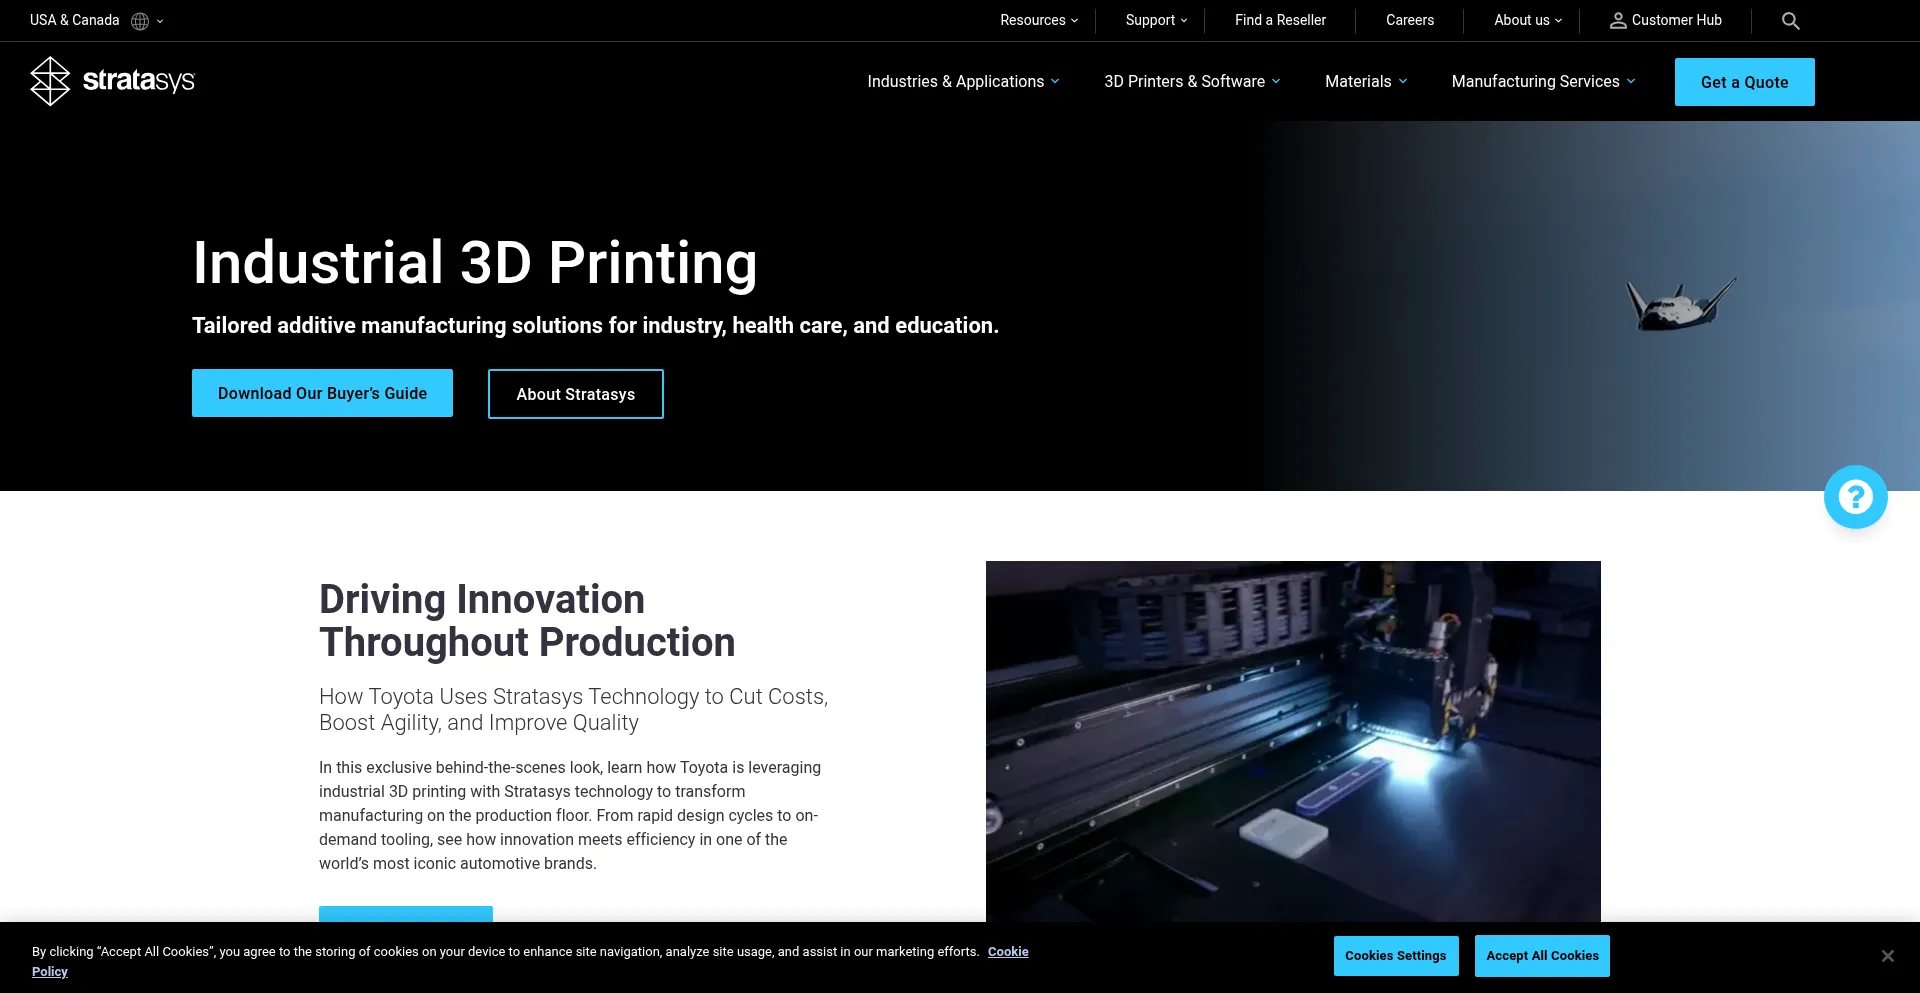Open Manufacturing Services menu
Viewport: 1920px width, 993px height.
pyautogui.click(x=1543, y=82)
